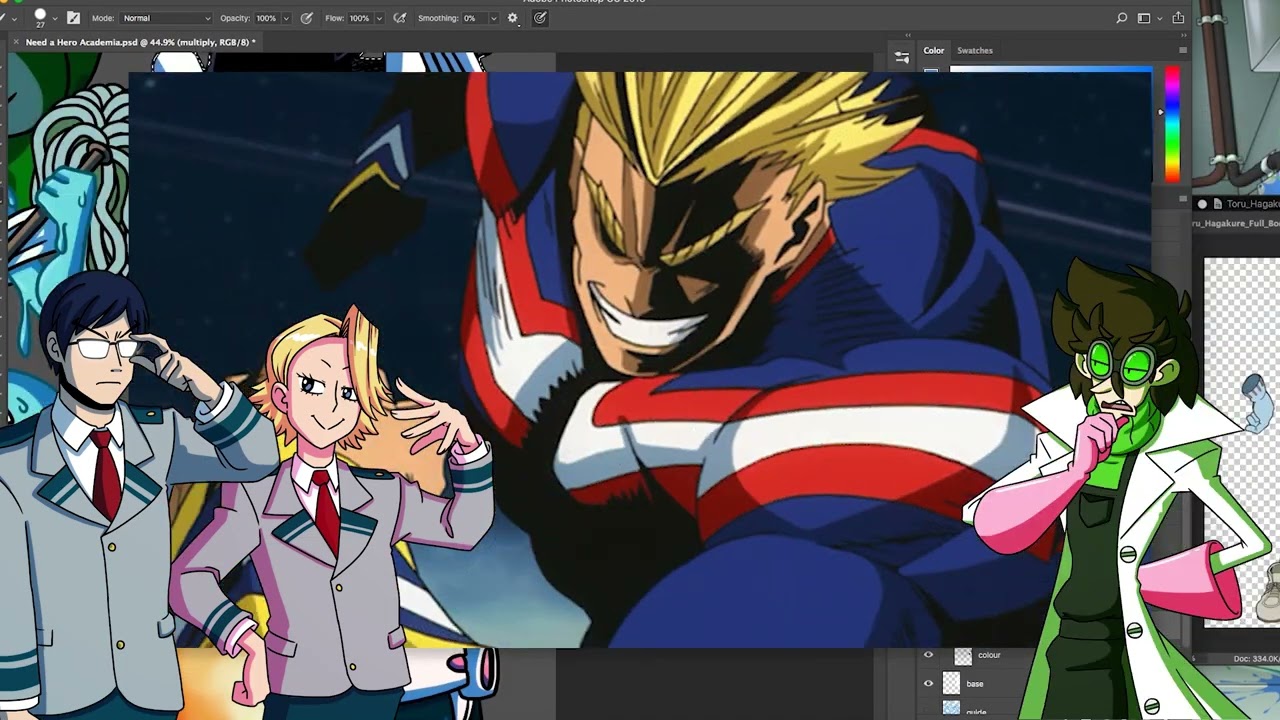The width and height of the screenshot is (1280, 720).
Task: Switch to the Swatches panel tab
Action: 975,50
